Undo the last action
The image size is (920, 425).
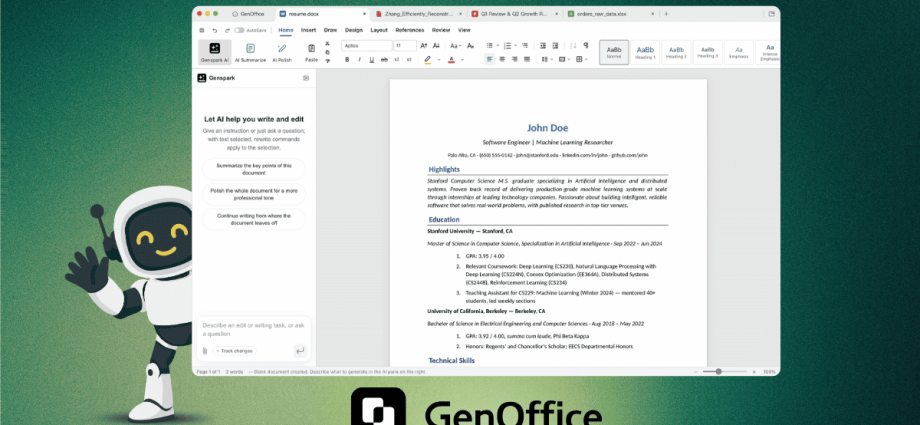click(x=215, y=30)
